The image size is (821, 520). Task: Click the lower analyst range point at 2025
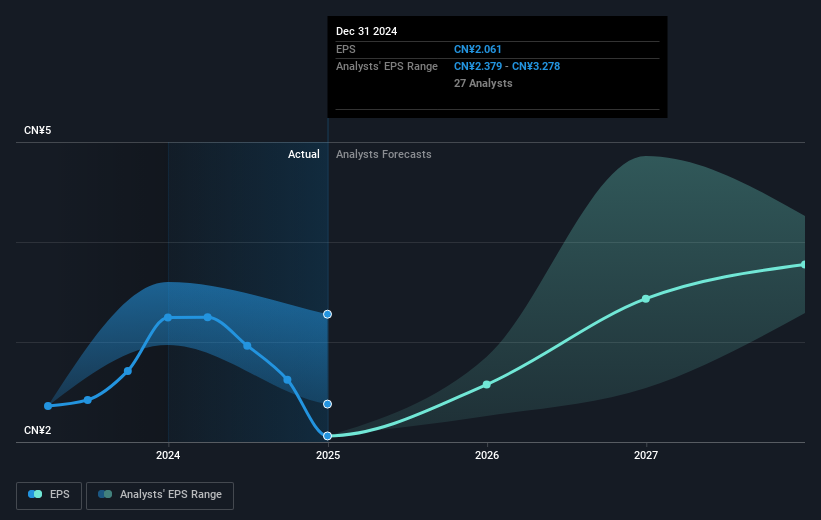point(327,404)
